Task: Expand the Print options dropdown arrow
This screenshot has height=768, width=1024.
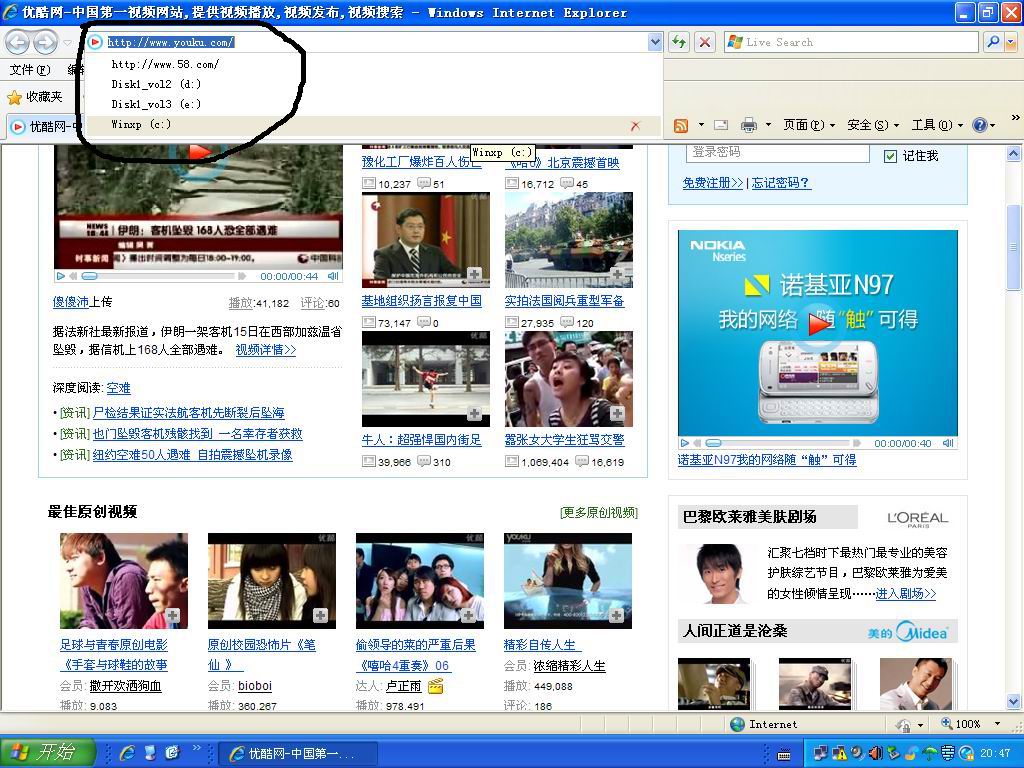Action: click(x=768, y=125)
